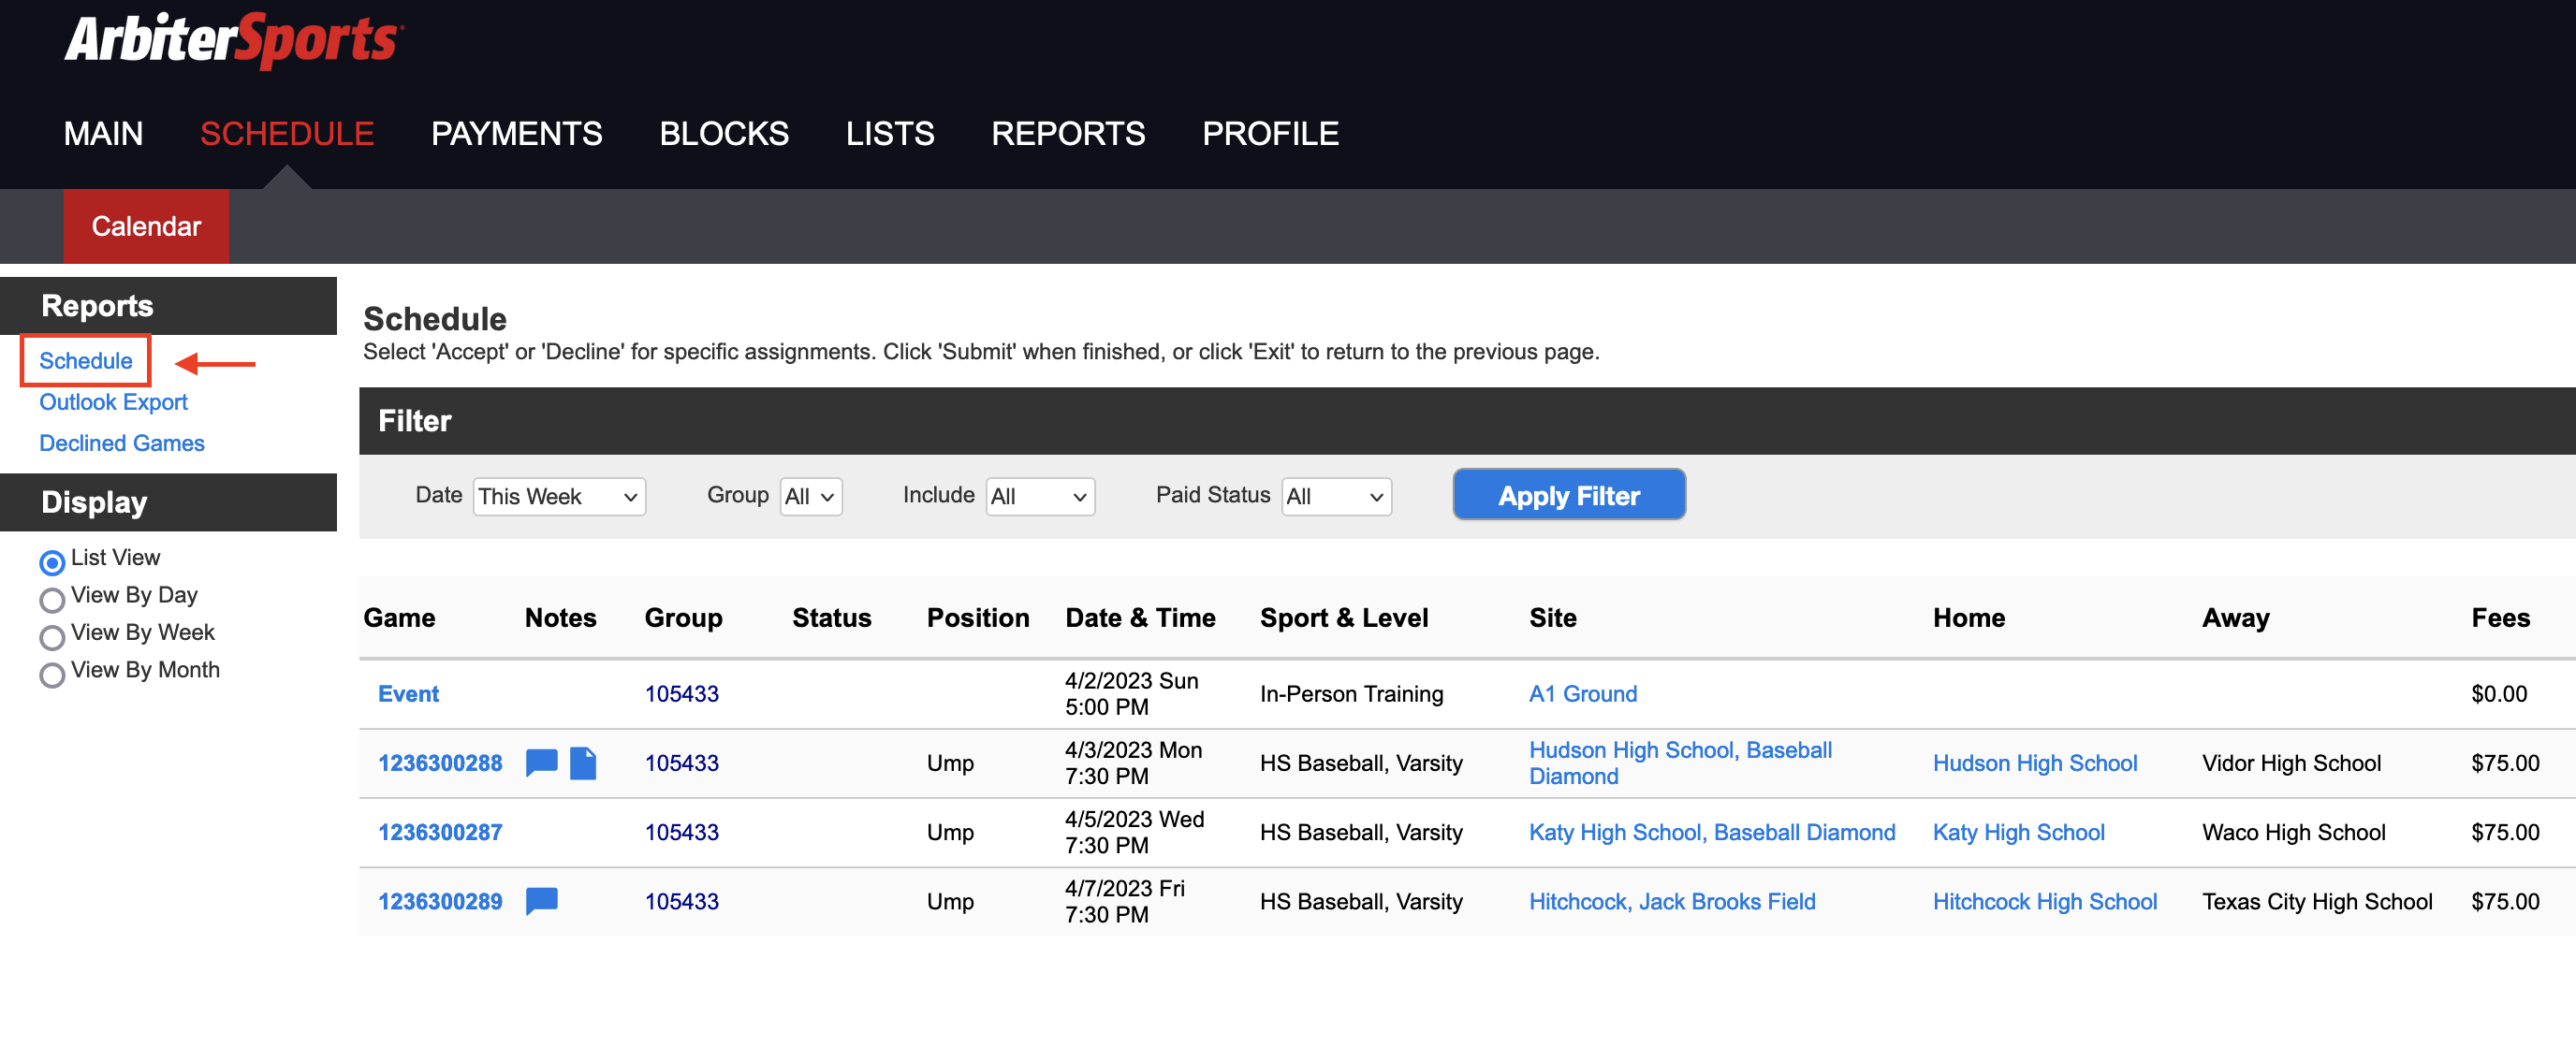View the Declined Games report
The width and height of the screenshot is (2576, 1046).
click(x=121, y=443)
